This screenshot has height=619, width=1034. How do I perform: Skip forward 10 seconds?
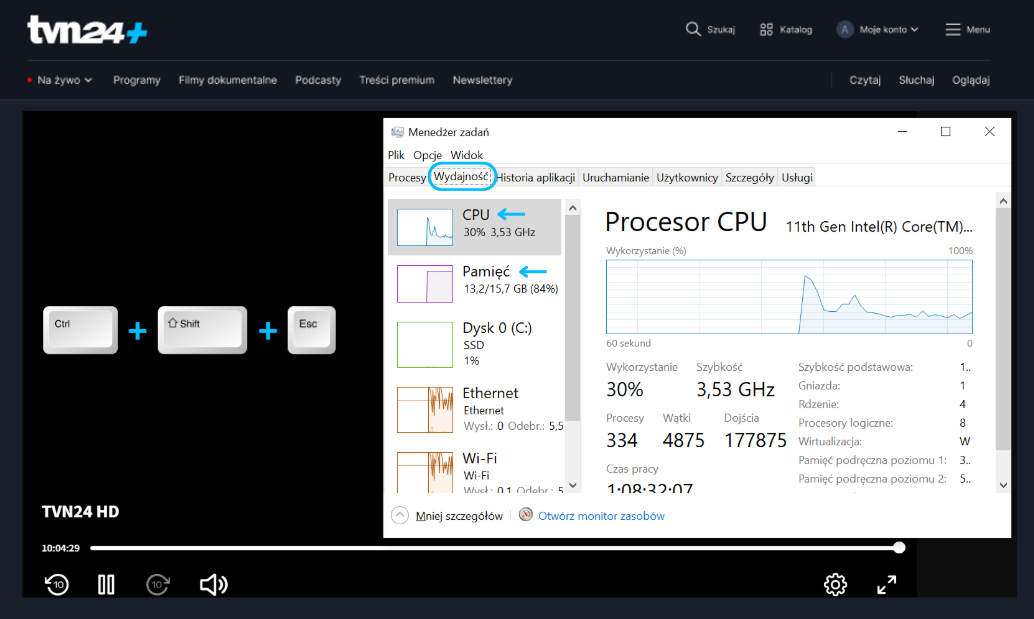pyautogui.click(x=158, y=584)
